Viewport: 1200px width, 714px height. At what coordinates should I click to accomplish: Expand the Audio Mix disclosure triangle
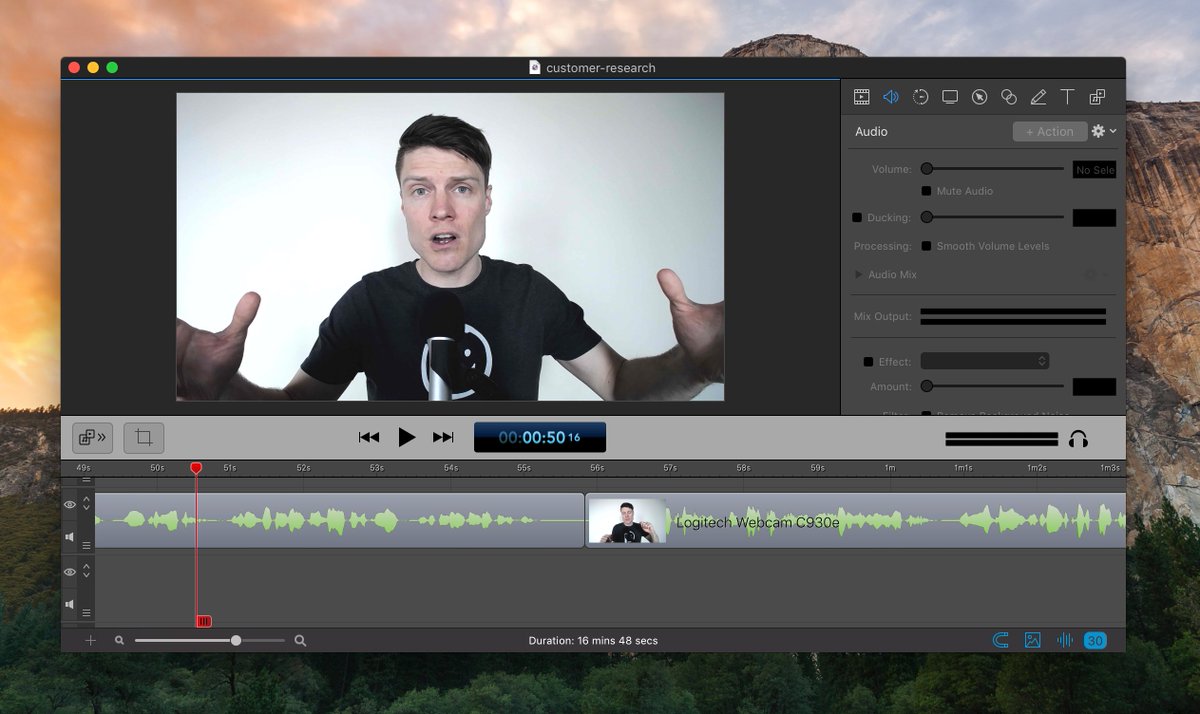pos(858,274)
